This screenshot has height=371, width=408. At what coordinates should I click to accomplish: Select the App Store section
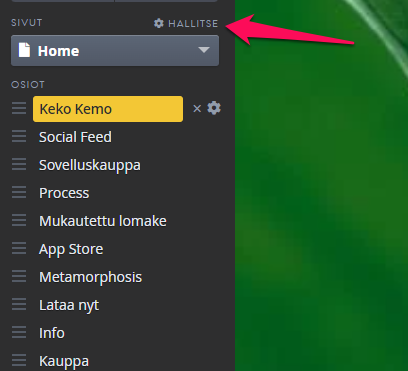pos(71,249)
